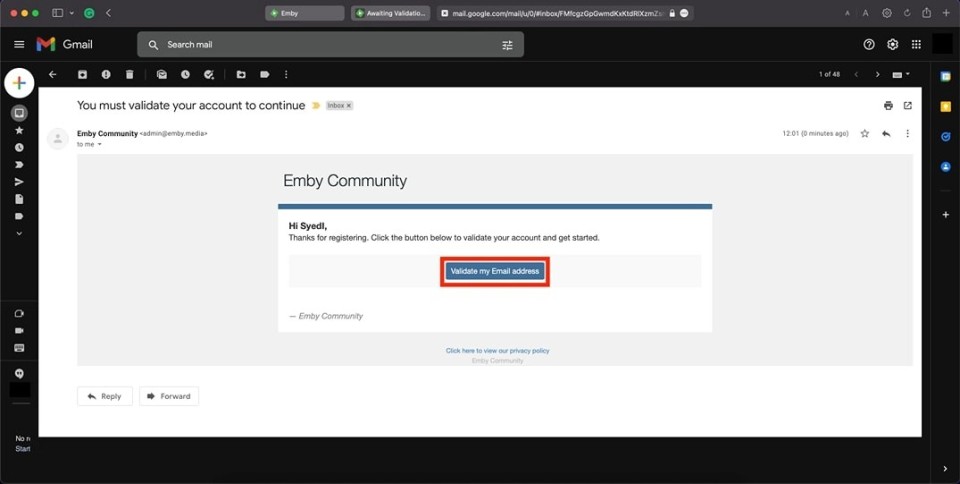Open email in new window
Viewport: 960px width, 484px height.
[907, 105]
